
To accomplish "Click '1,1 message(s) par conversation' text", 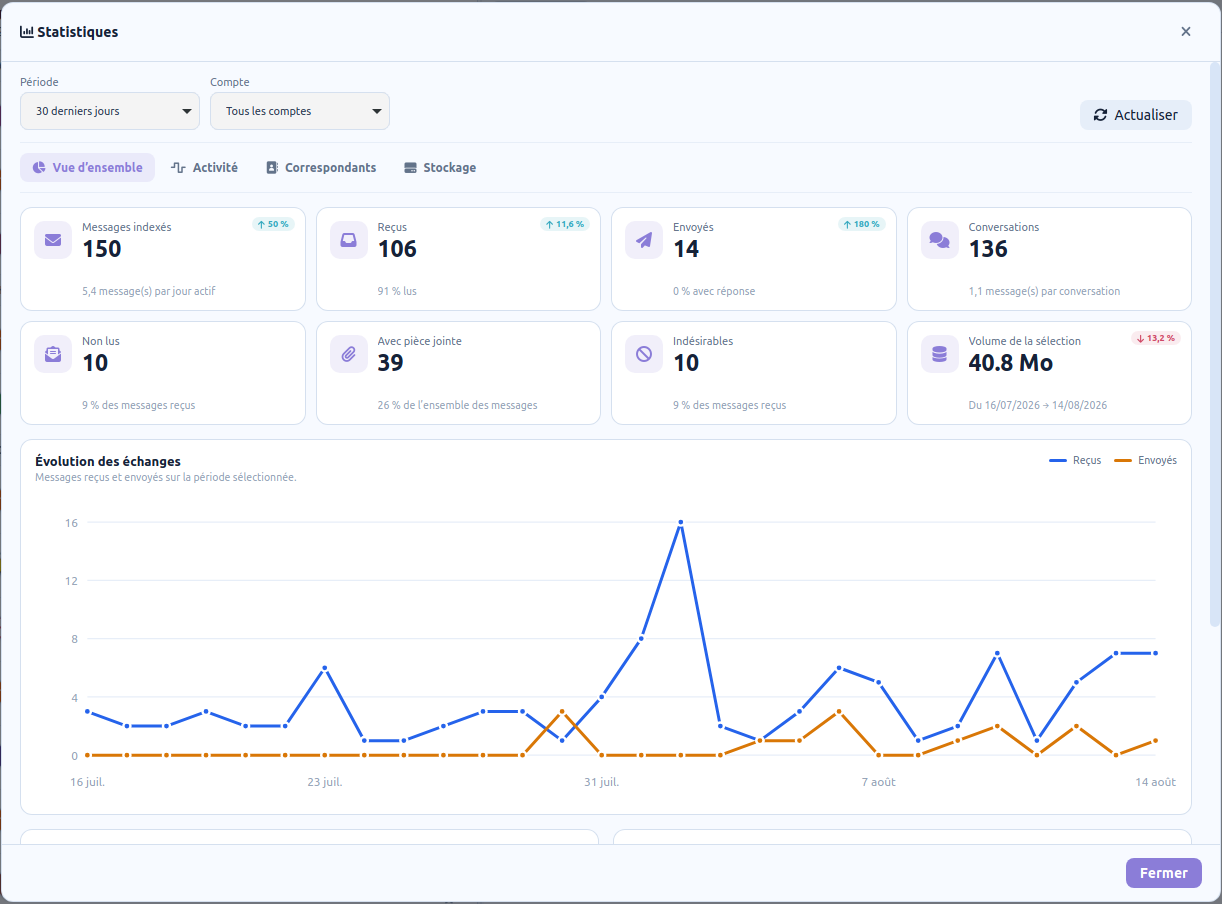I will tap(1044, 292).
